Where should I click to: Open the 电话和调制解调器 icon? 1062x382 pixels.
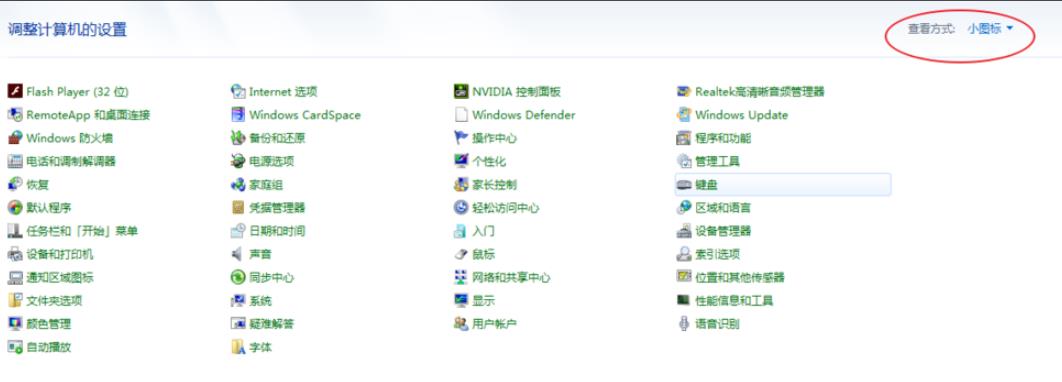click(x=15, y=161)
